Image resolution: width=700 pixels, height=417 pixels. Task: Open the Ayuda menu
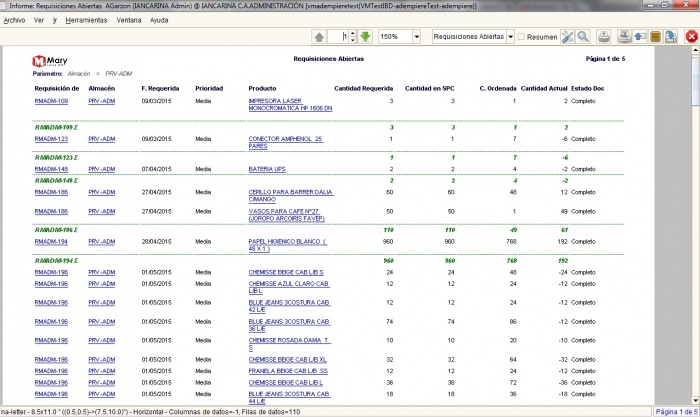pos(159,20)
